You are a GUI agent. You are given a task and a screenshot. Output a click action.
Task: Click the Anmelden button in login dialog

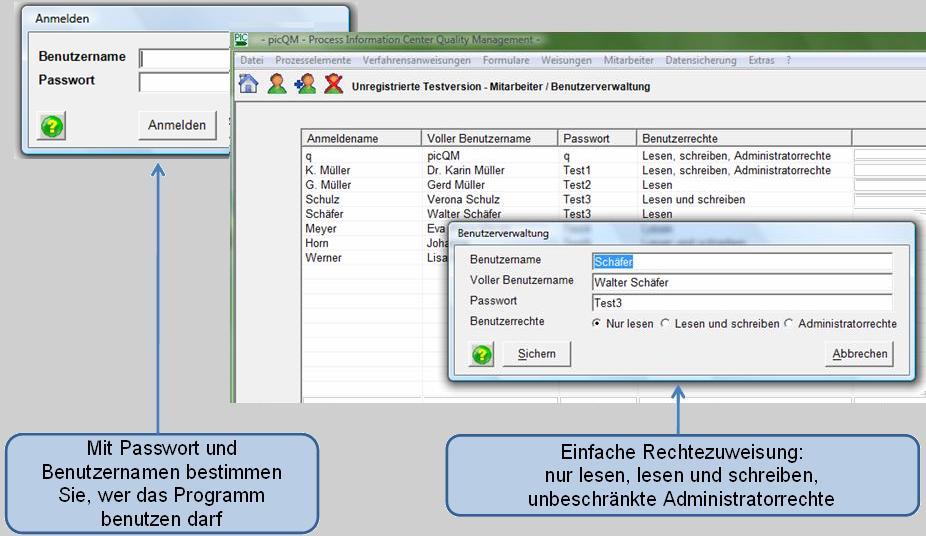177,125
